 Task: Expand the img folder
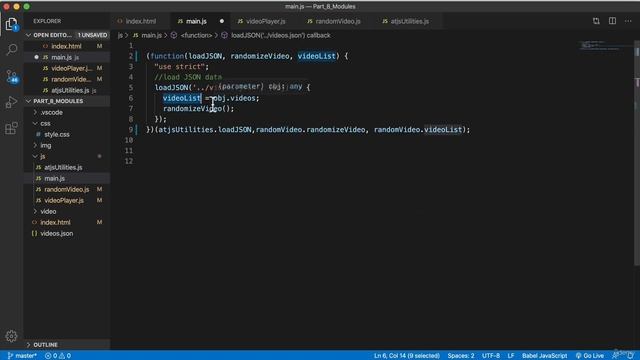pos(45,145)
